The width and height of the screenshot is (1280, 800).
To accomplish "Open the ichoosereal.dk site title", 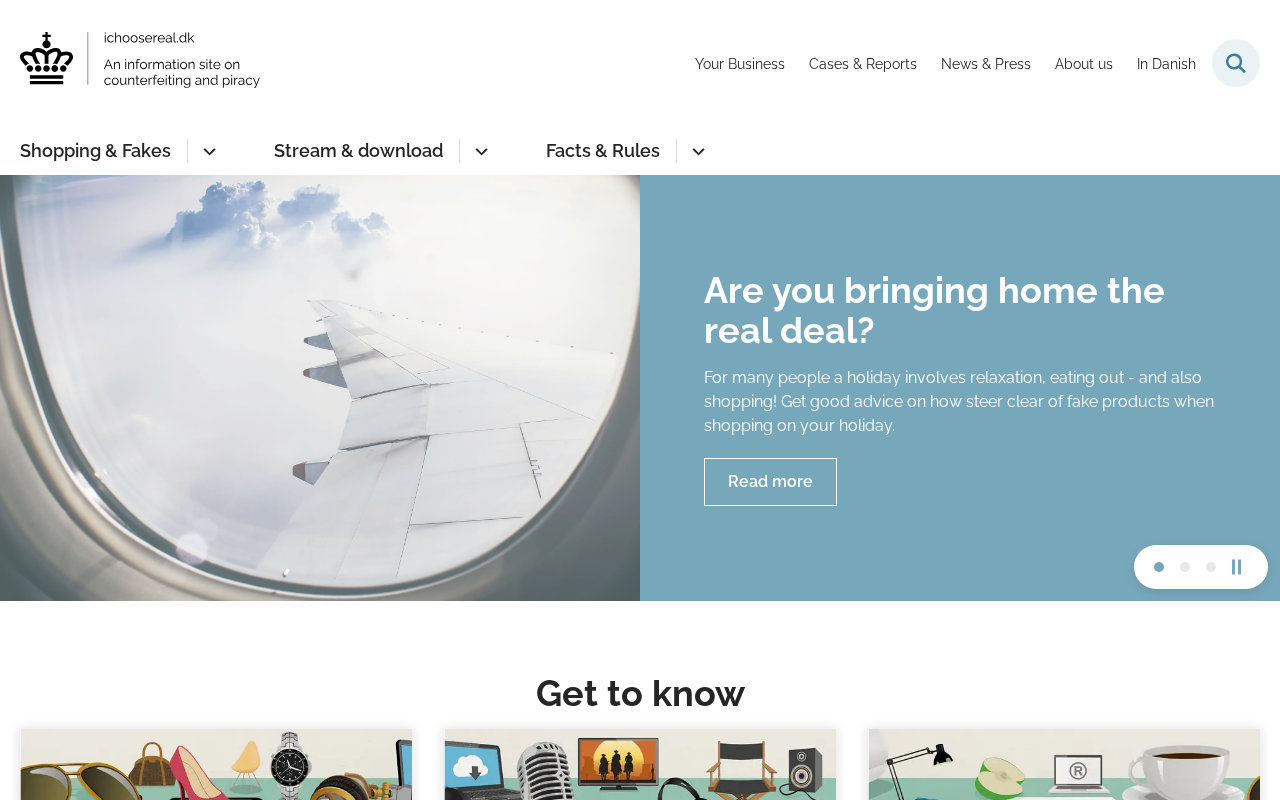I will point(149,38).
